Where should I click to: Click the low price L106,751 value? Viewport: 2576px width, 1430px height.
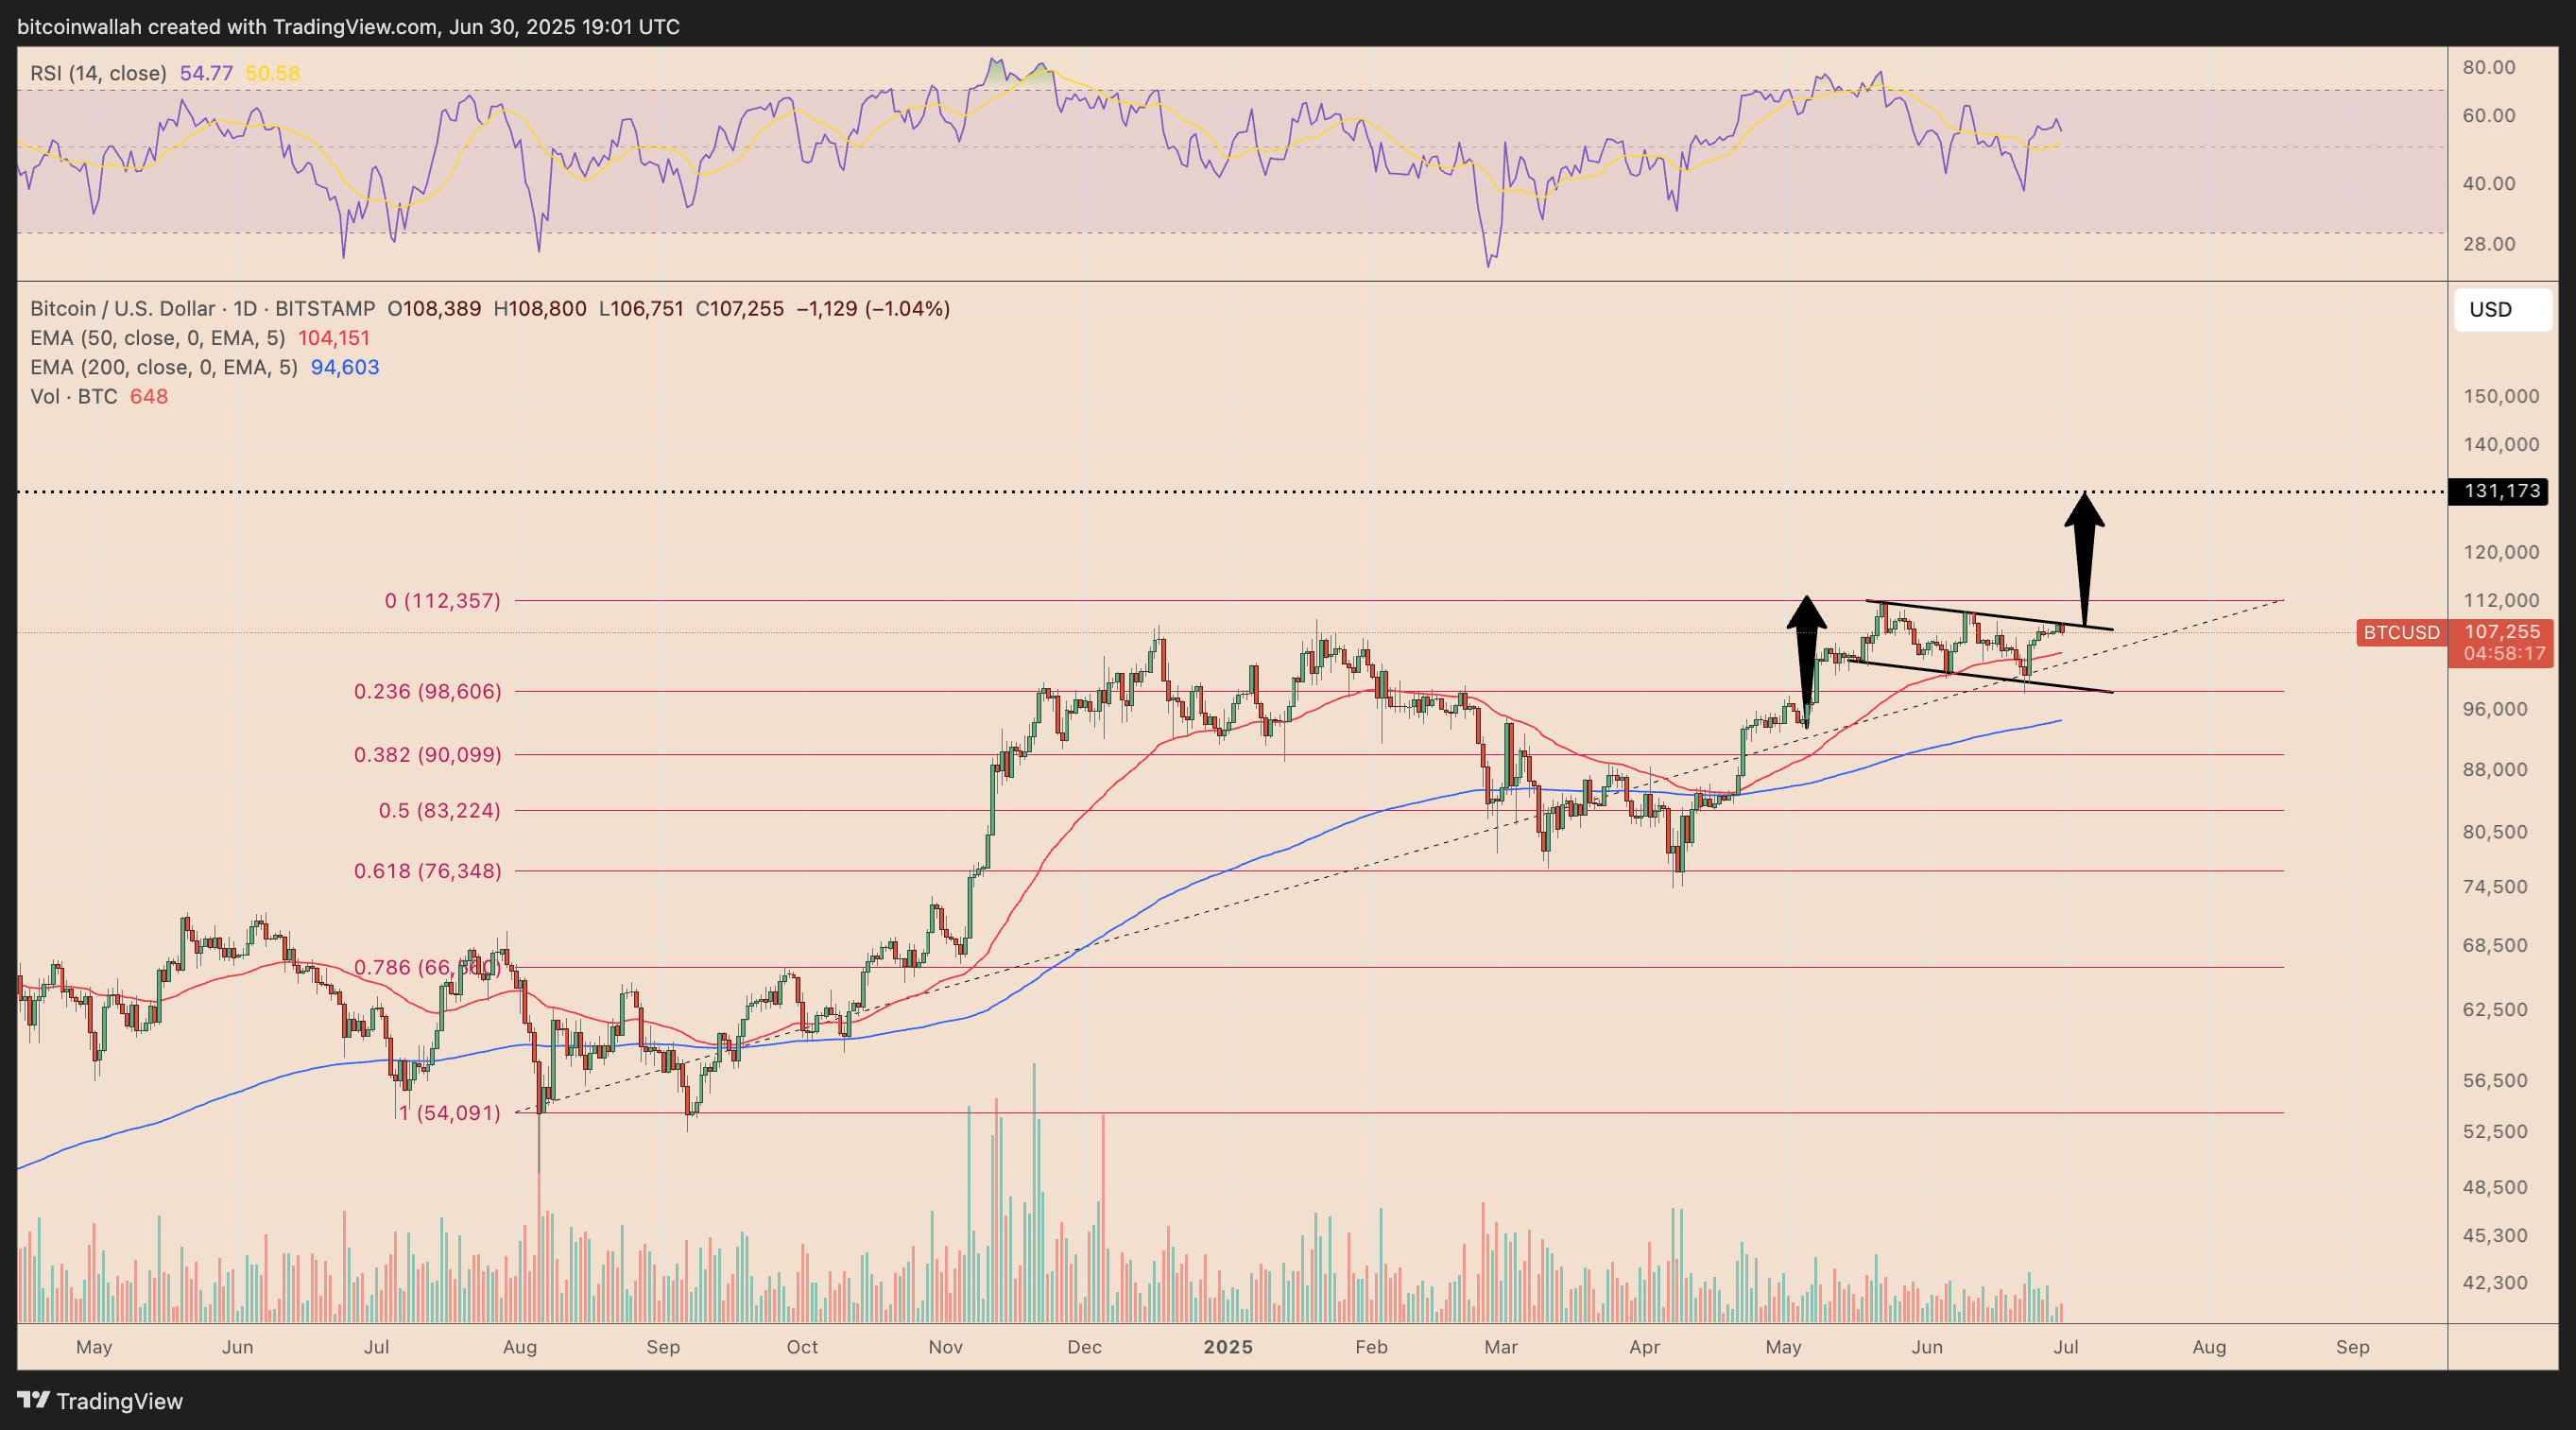point(641,309)
